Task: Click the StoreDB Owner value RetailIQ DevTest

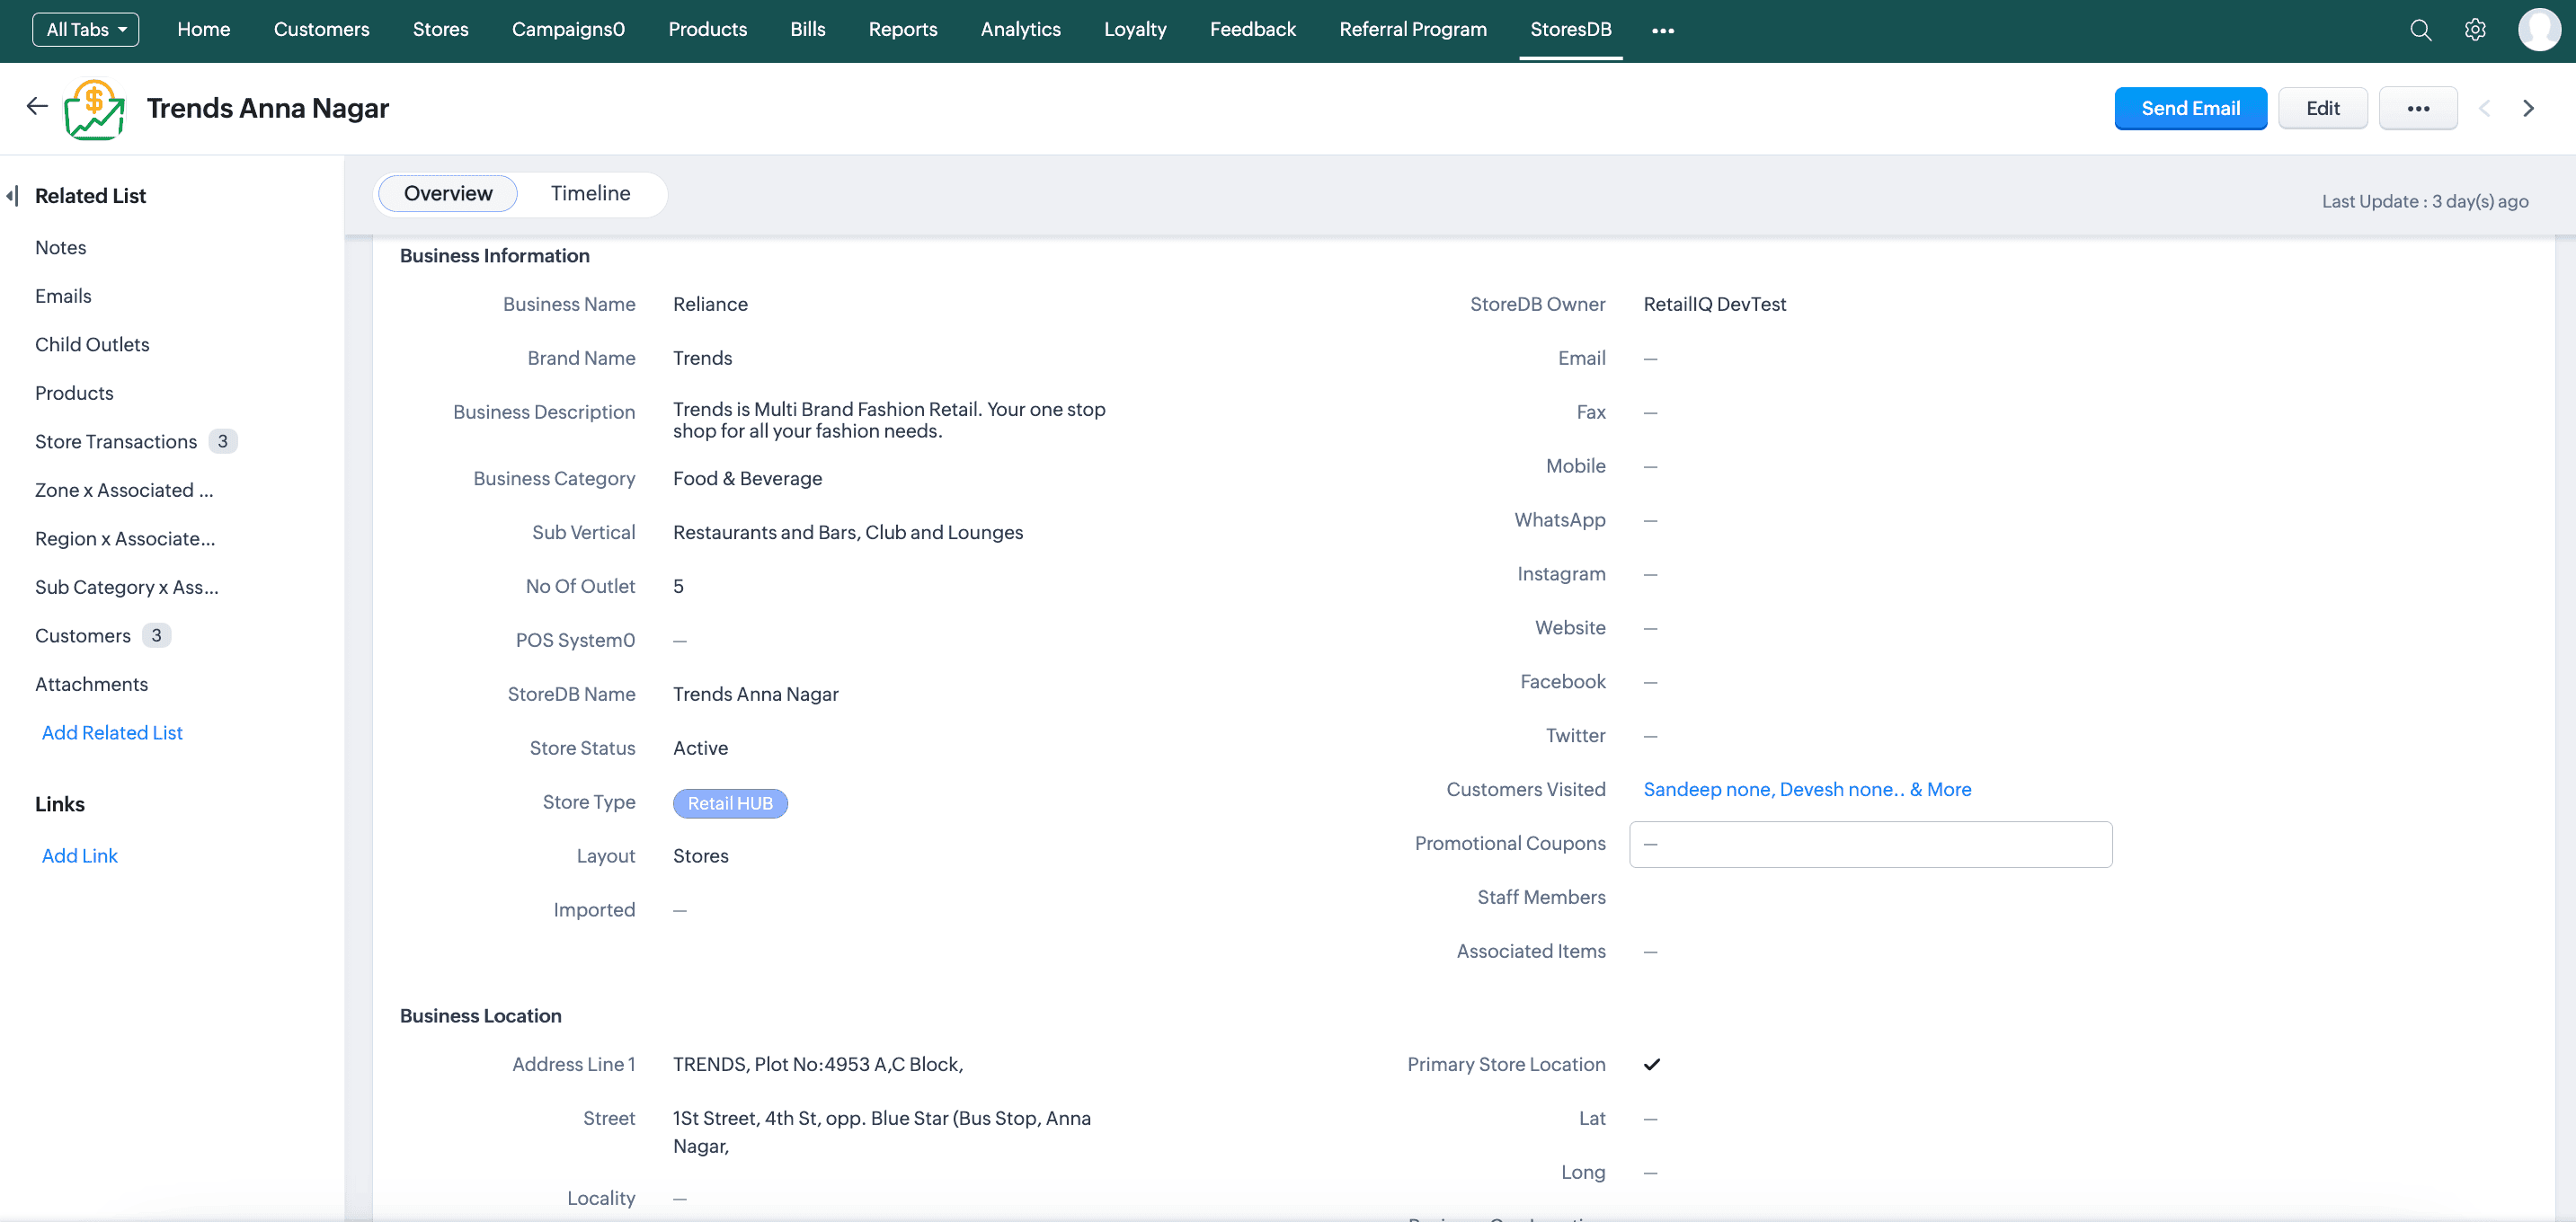Action: pyautogui.click(x=1714, y=304)
